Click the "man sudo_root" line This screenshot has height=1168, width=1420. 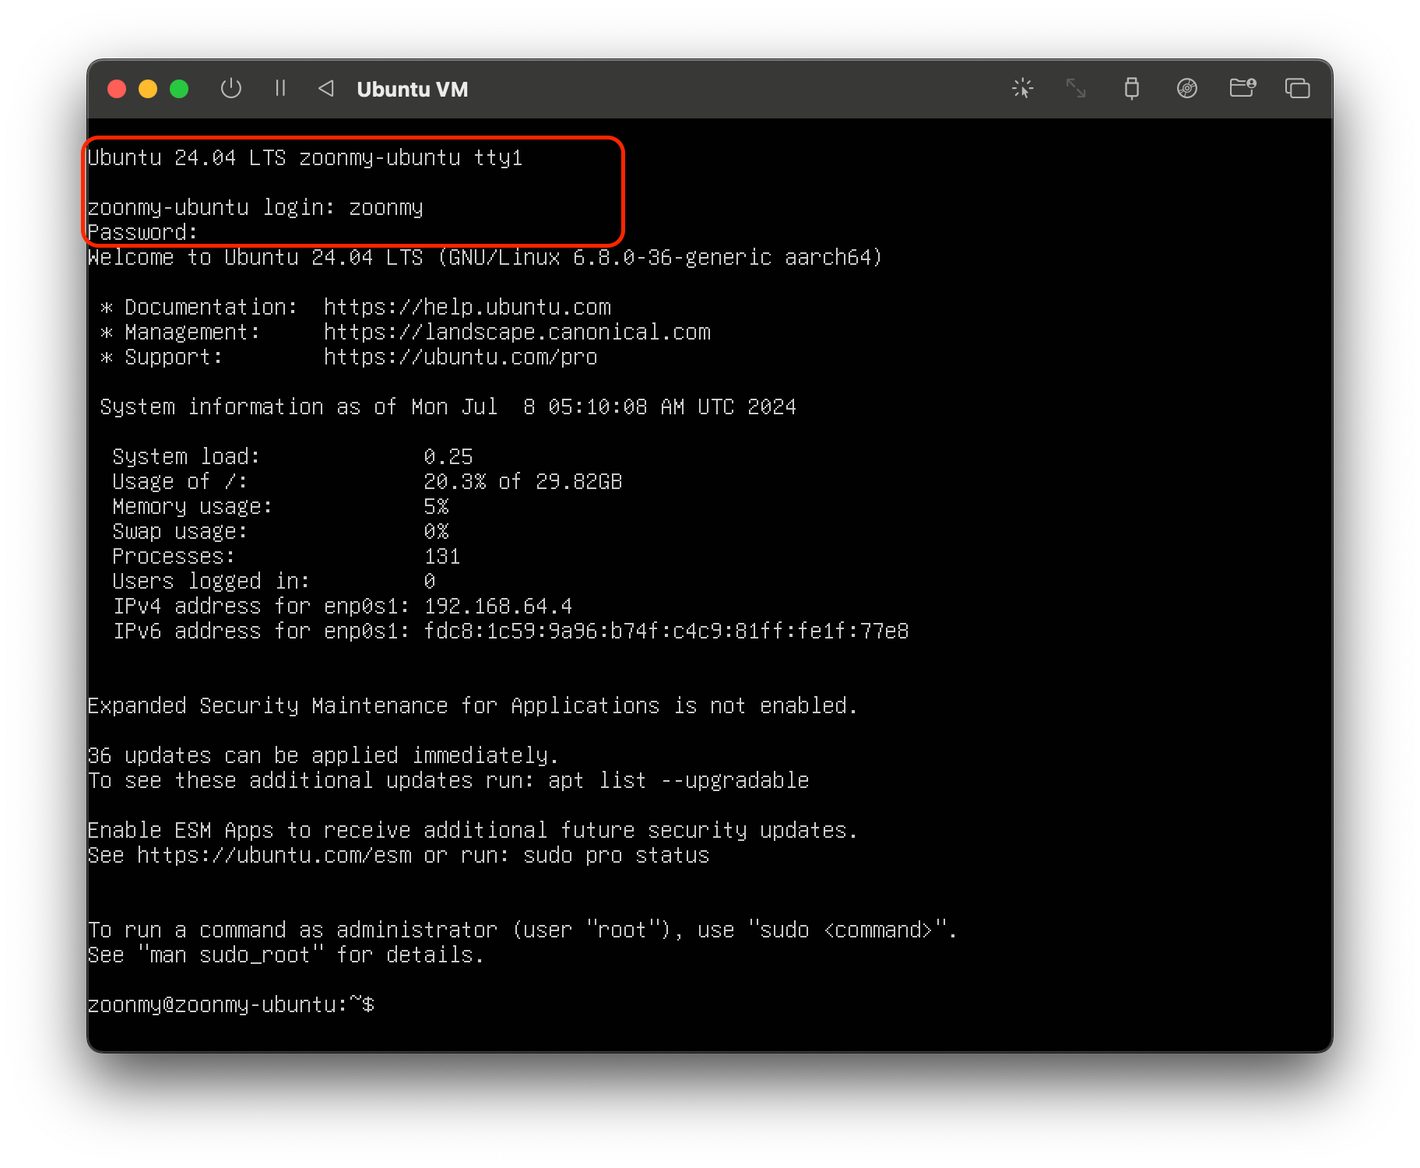pyautogui.click(x=286, y=955)
